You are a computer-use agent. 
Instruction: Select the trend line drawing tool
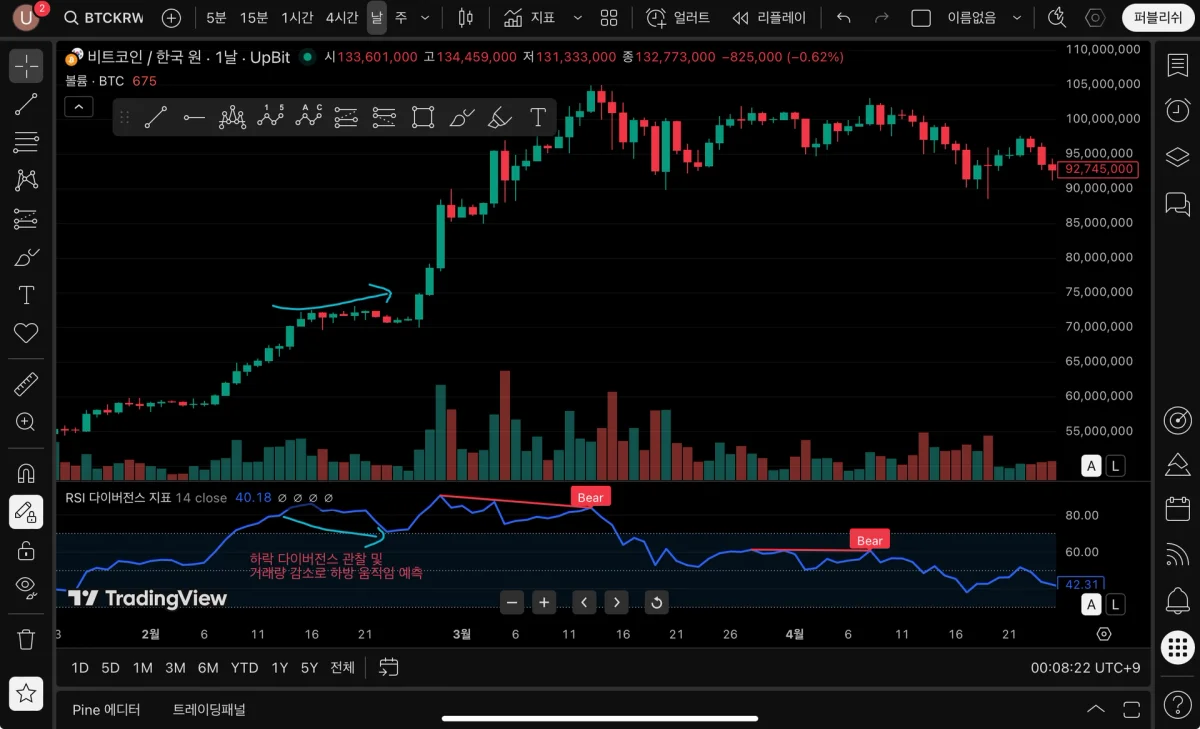point(26,104)
